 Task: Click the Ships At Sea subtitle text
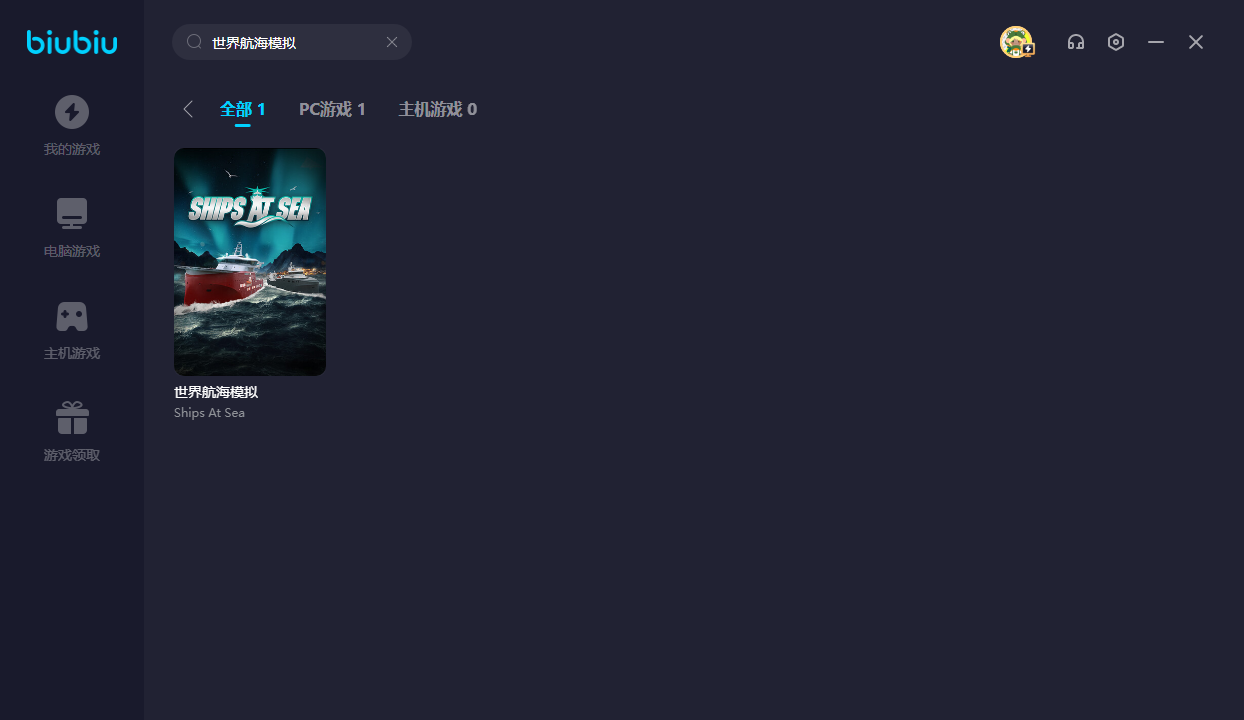click(x=209, y=413)
